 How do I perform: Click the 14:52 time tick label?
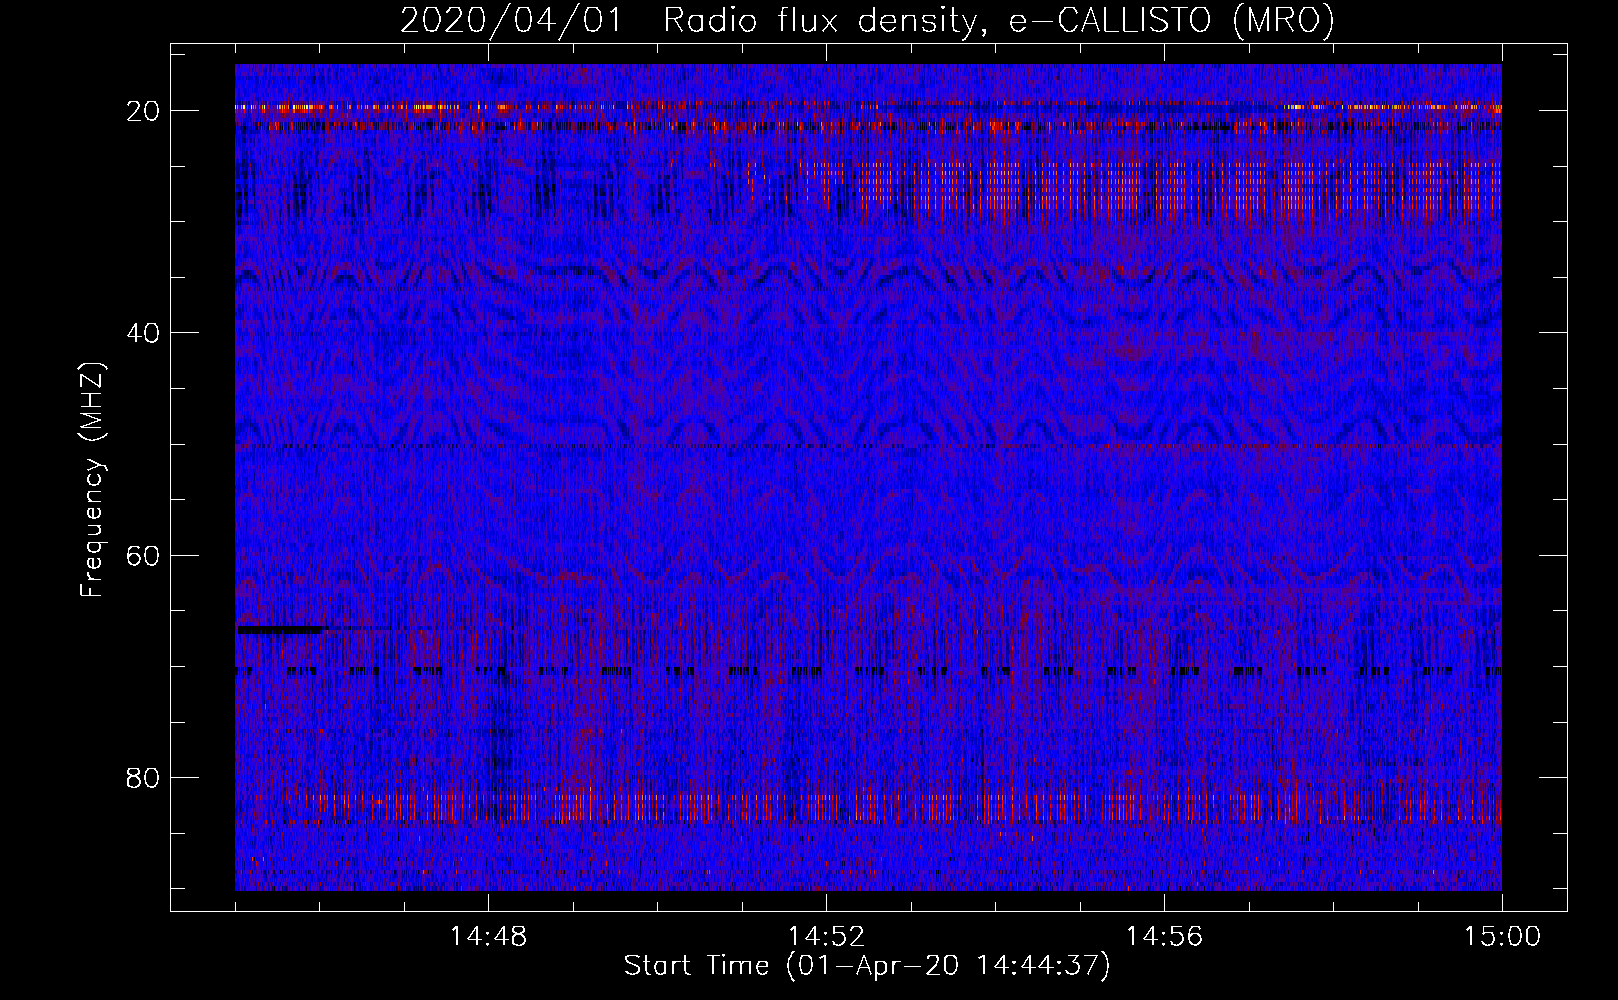(x=826, y=937)
